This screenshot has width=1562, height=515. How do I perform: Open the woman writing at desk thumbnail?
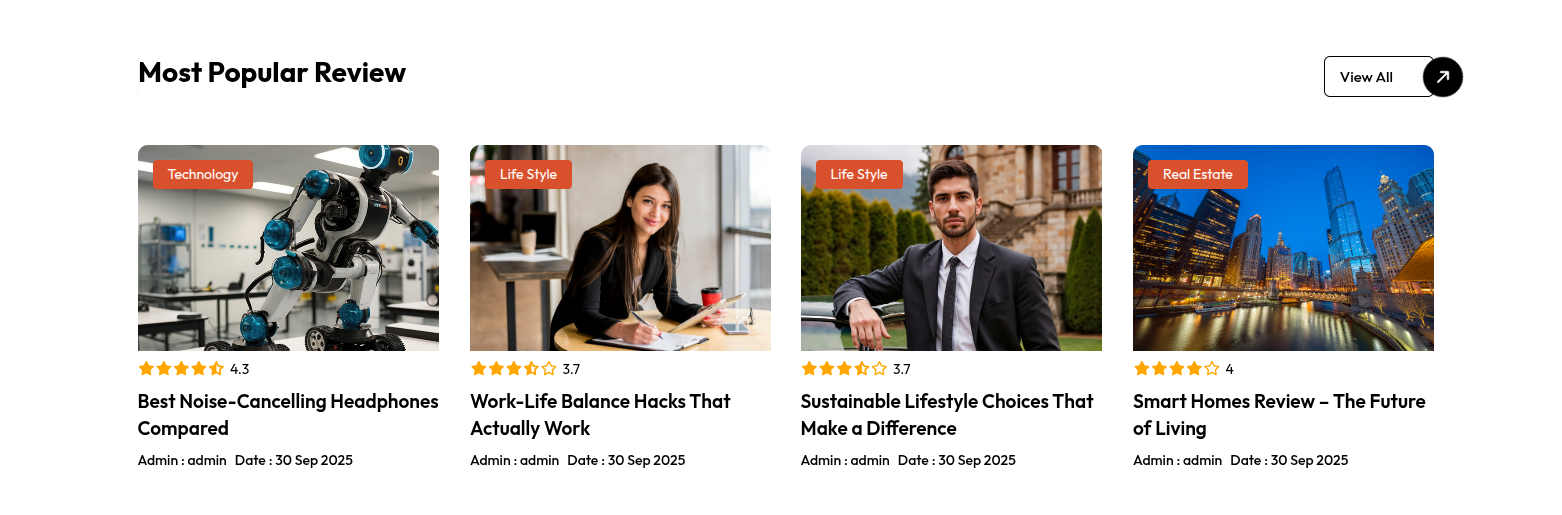620,248
